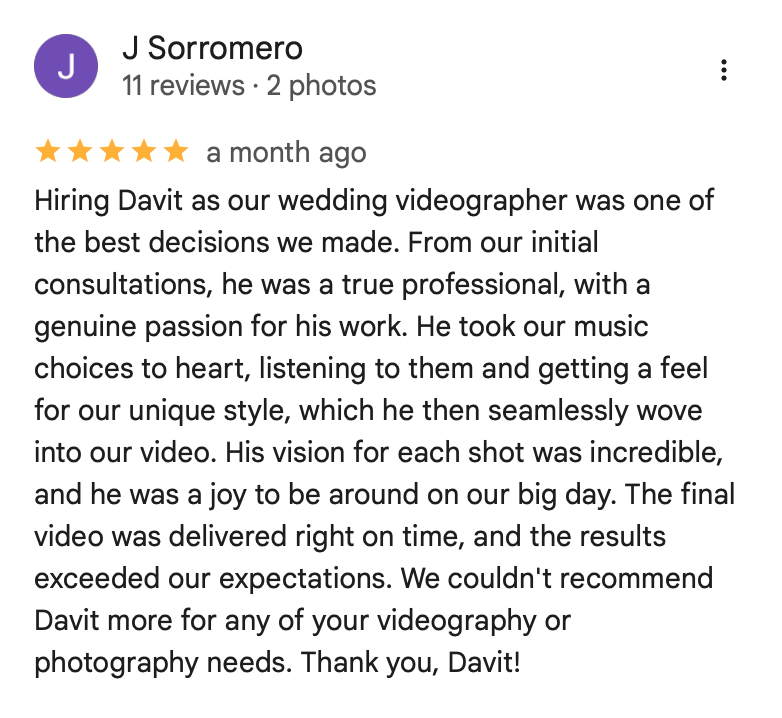Click the line starting "Hiring Davit as our"
Image resolution: width=782 pixels, height=718 pixels.
click(374, 201)
